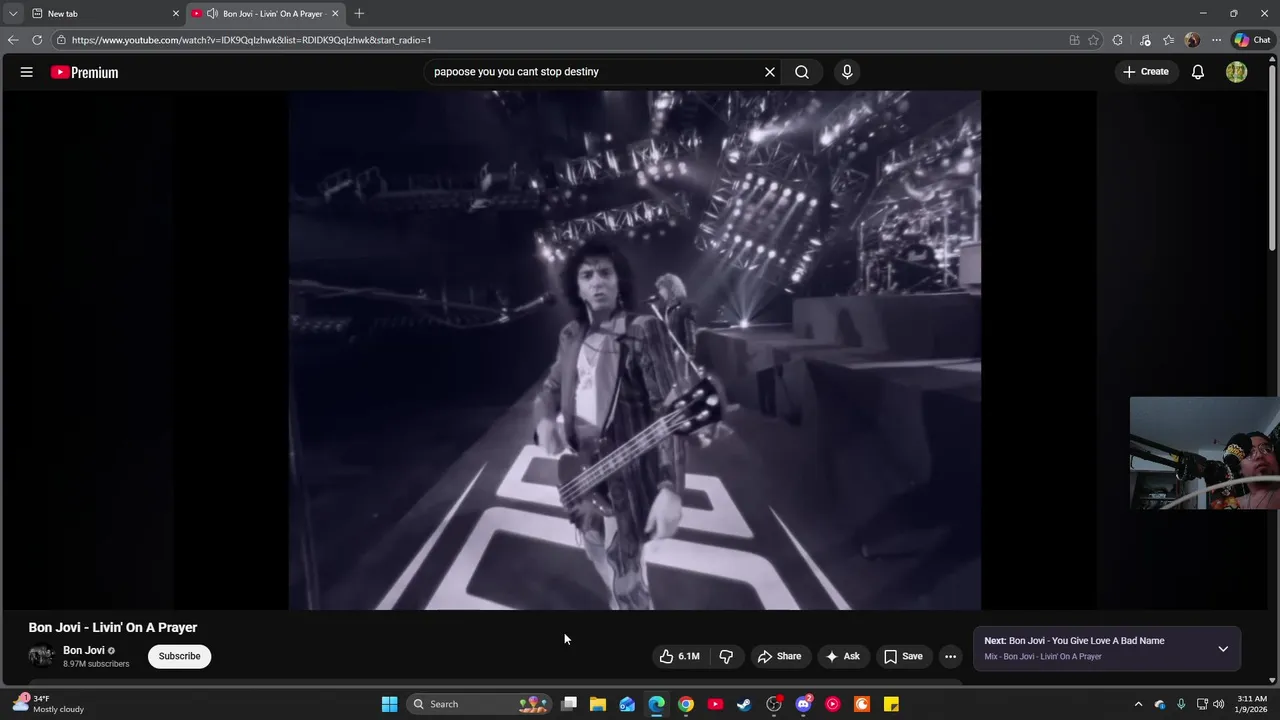Open File Explorer from taskbar
Screen dimensions: 1280x720
(598, 704)
